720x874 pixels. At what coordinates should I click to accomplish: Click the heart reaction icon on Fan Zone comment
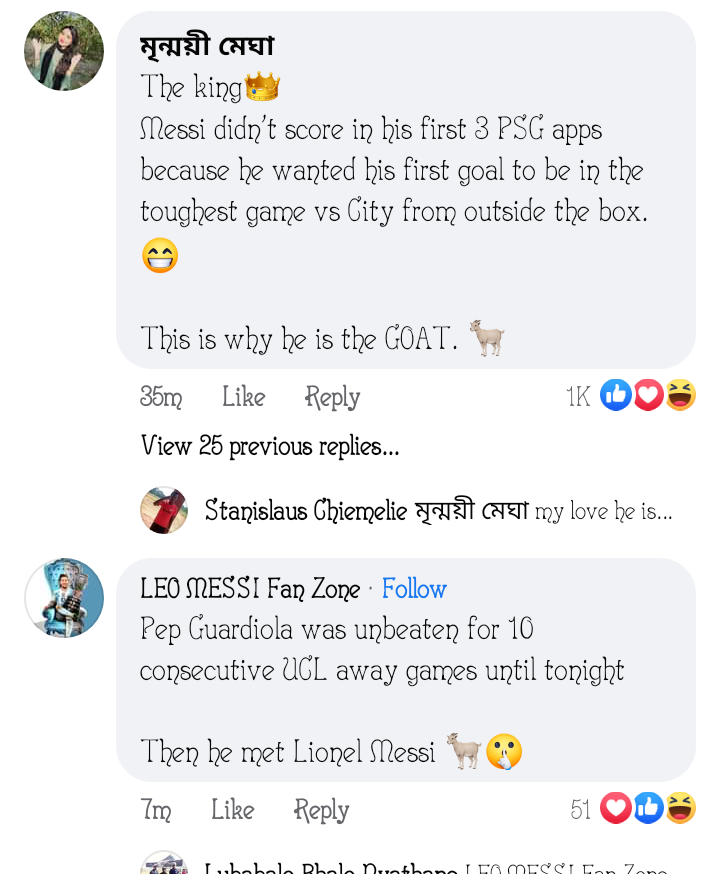[616, 808]
